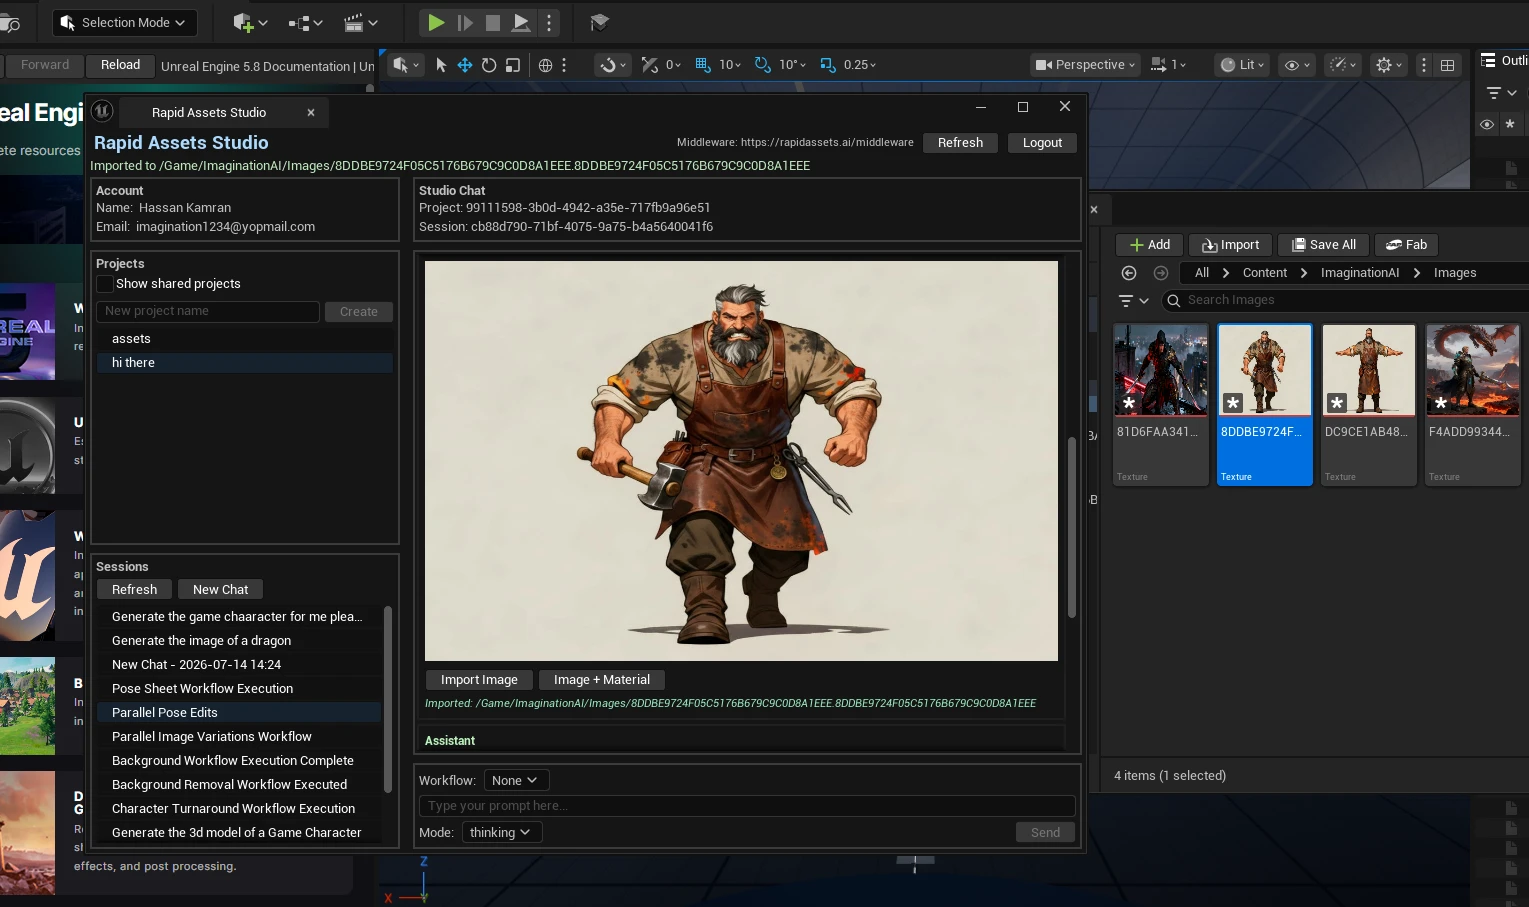This screenshot has width=1529, height=907.
Task: Open viewport settings gear menu
Action: point(1389,65)
